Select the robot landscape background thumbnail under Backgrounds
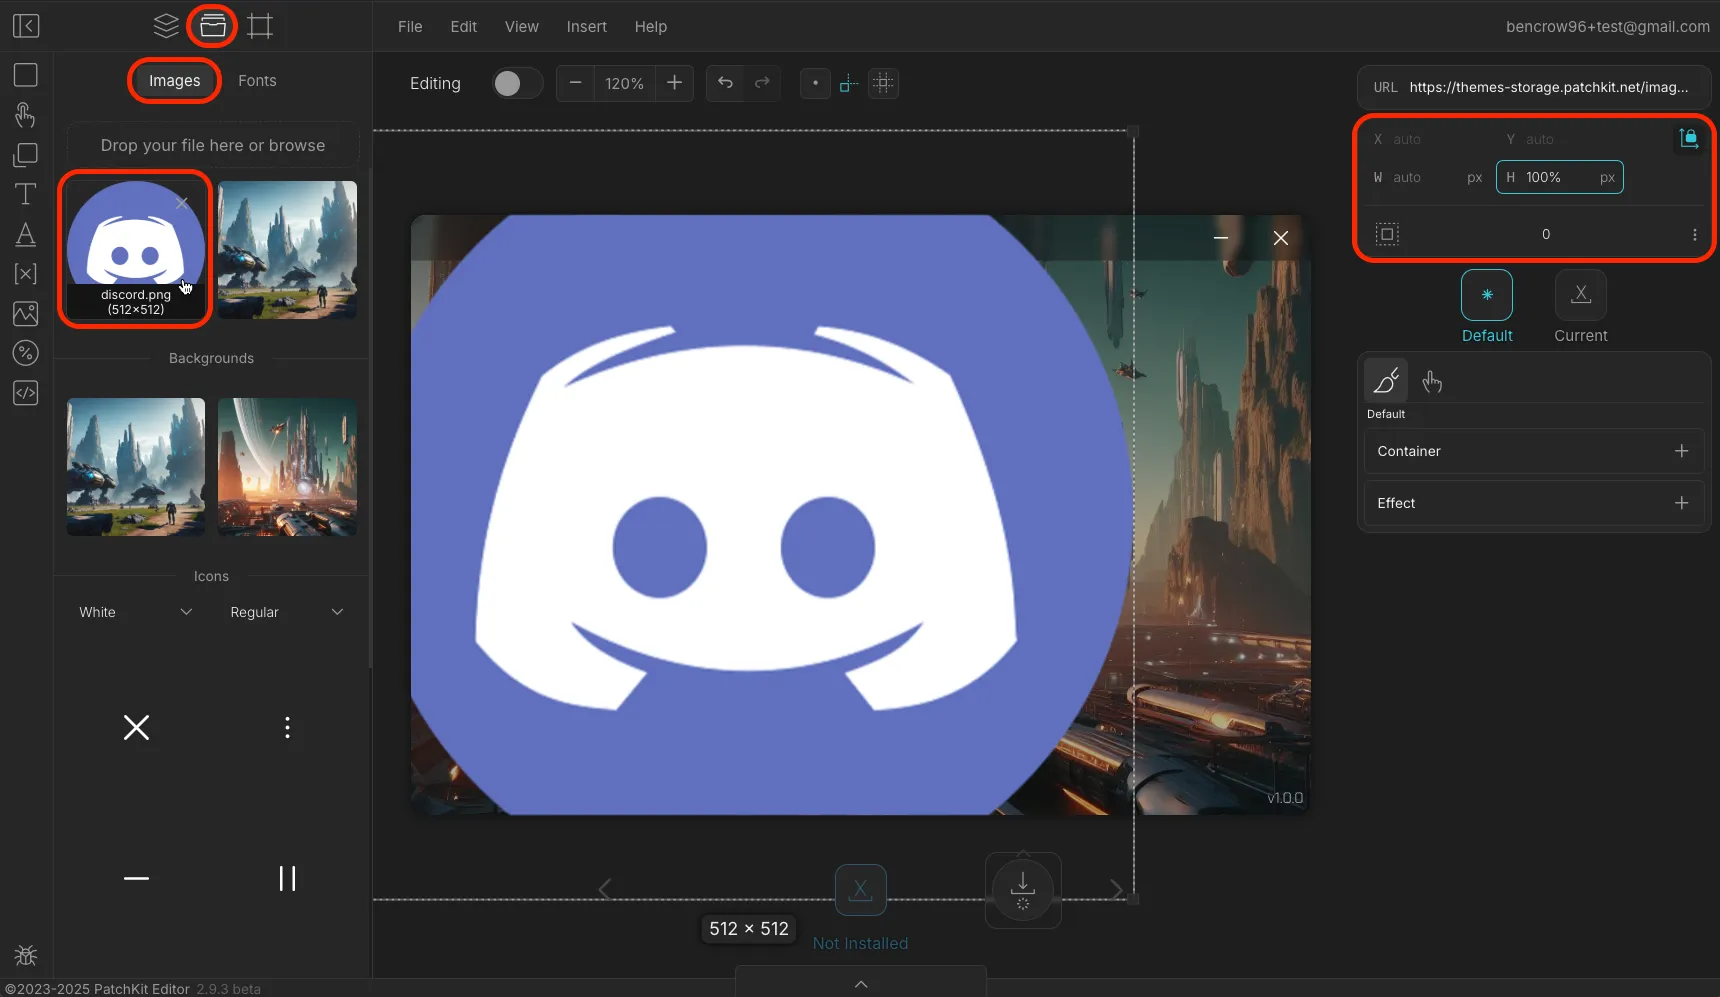This screenshot has width=1720, height=997. click(x=136, y=467)
